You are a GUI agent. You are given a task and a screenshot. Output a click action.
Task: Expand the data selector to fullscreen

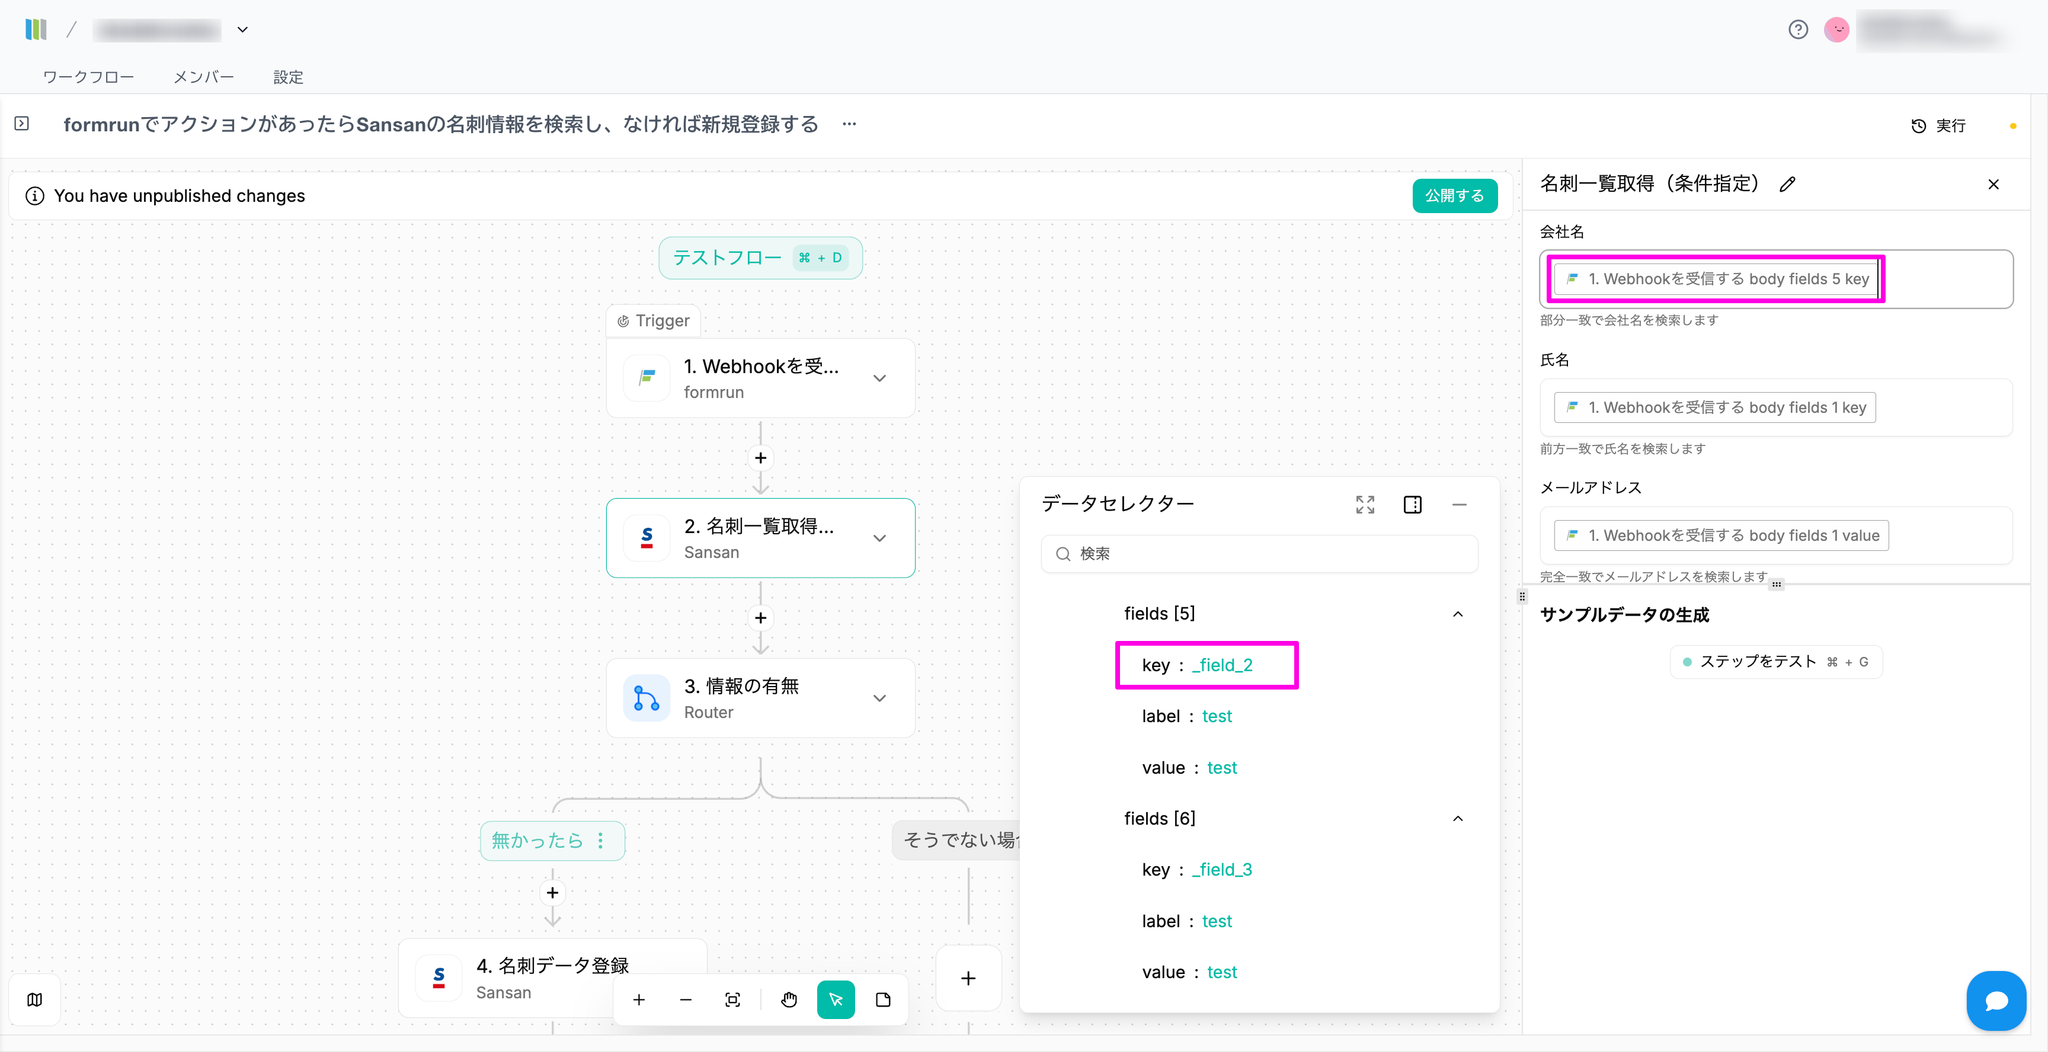click(1365, 505)
